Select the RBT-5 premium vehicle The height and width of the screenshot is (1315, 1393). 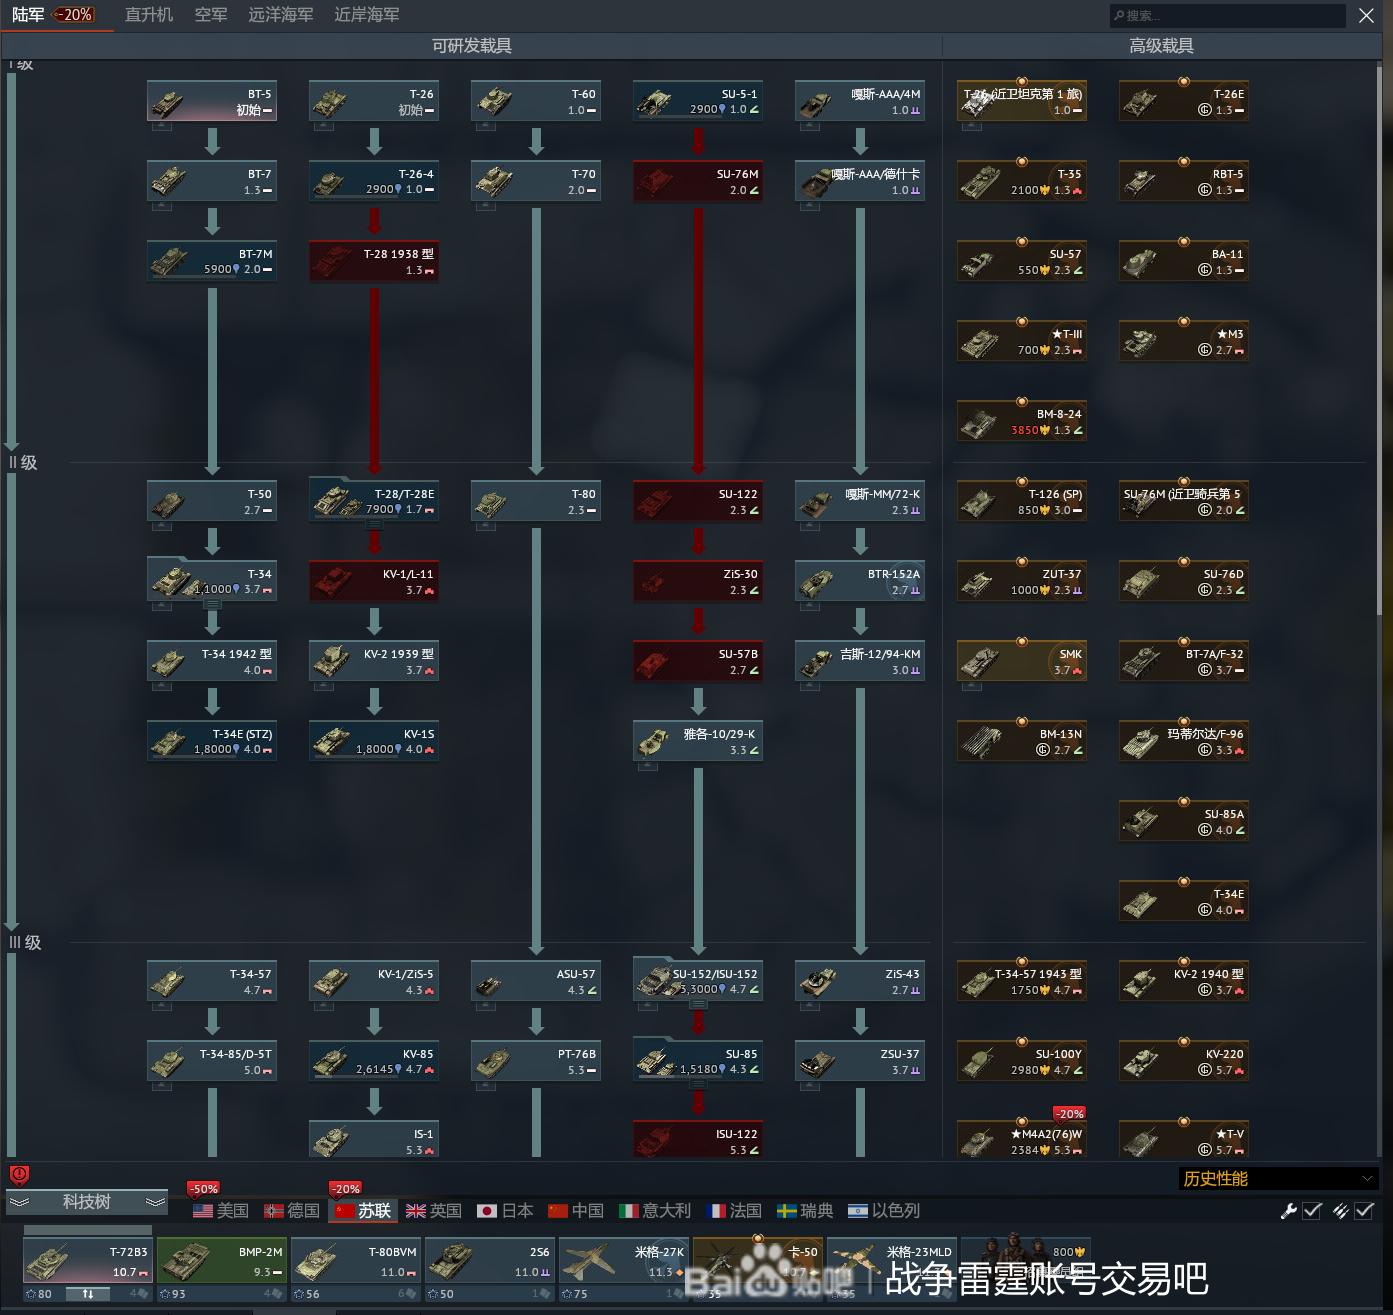tap(1184, 181)
